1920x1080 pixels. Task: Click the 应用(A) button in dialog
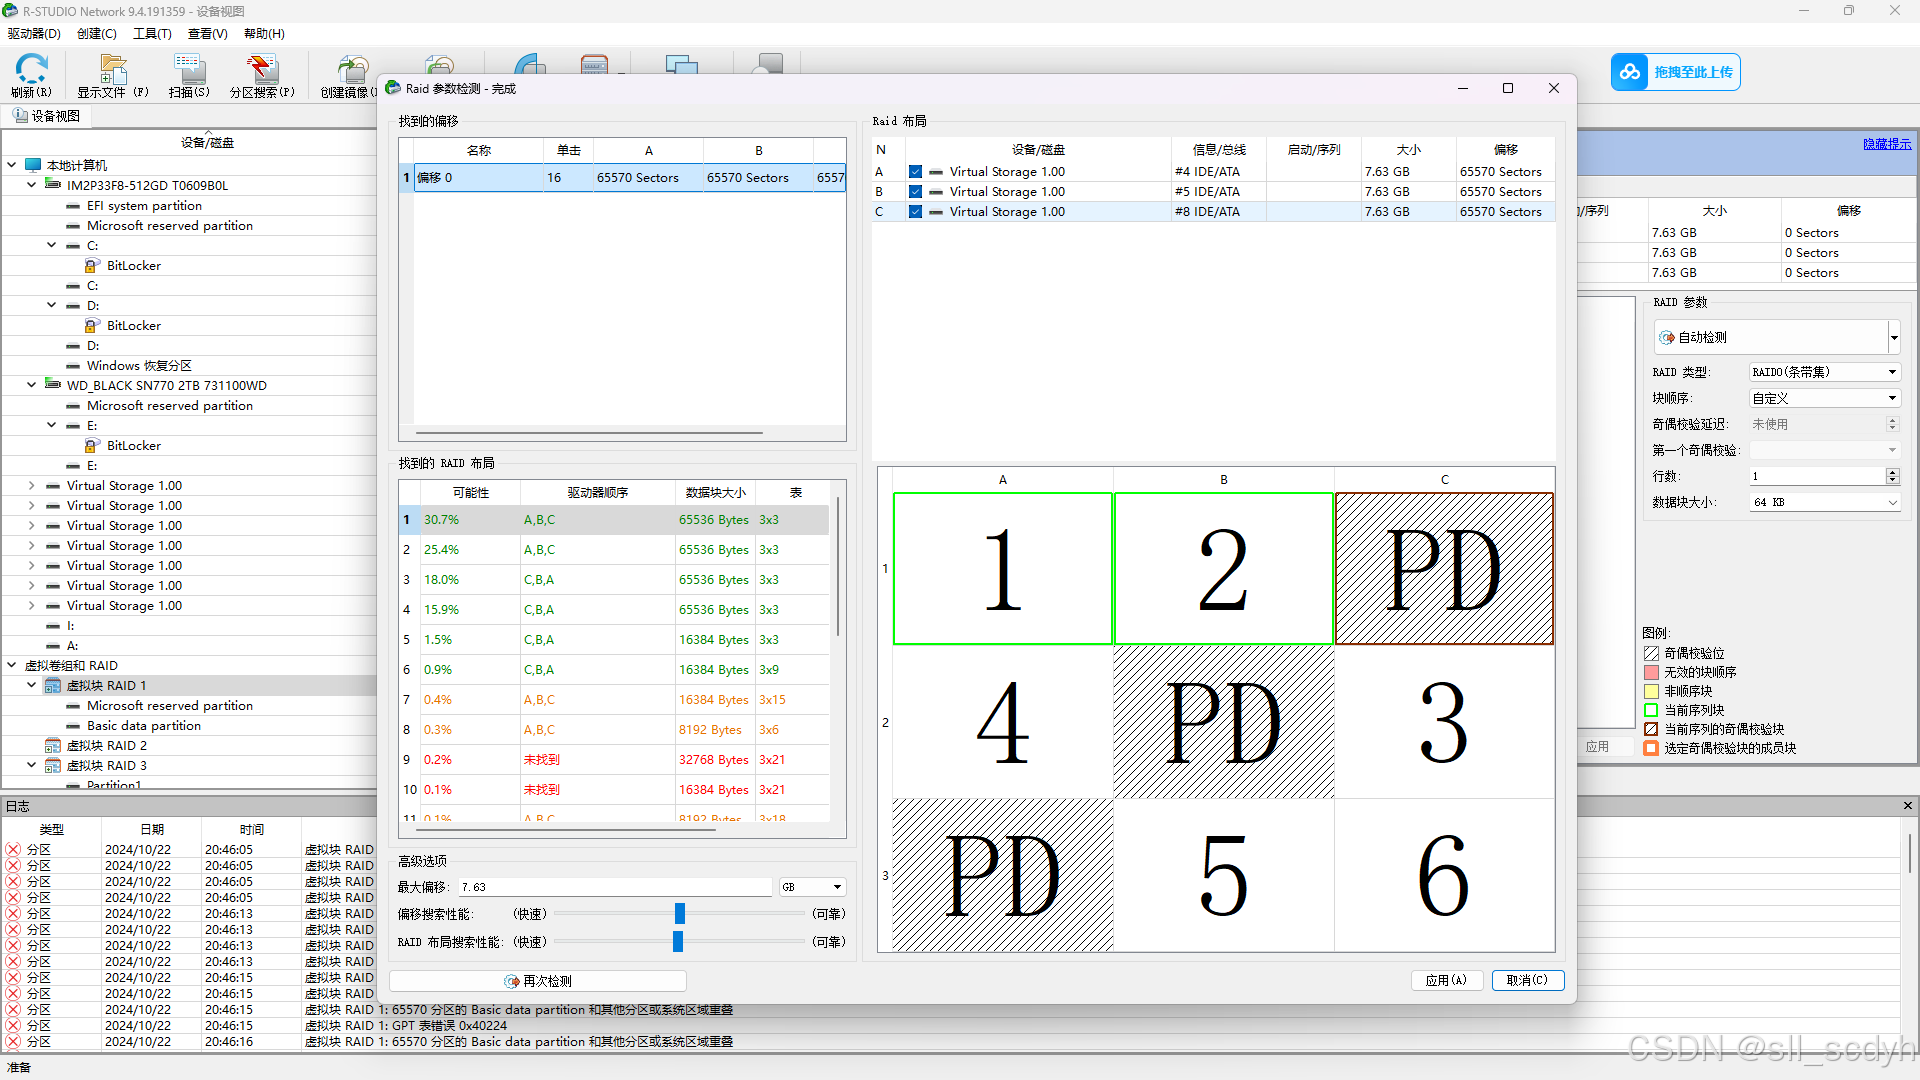(1446, 980)
